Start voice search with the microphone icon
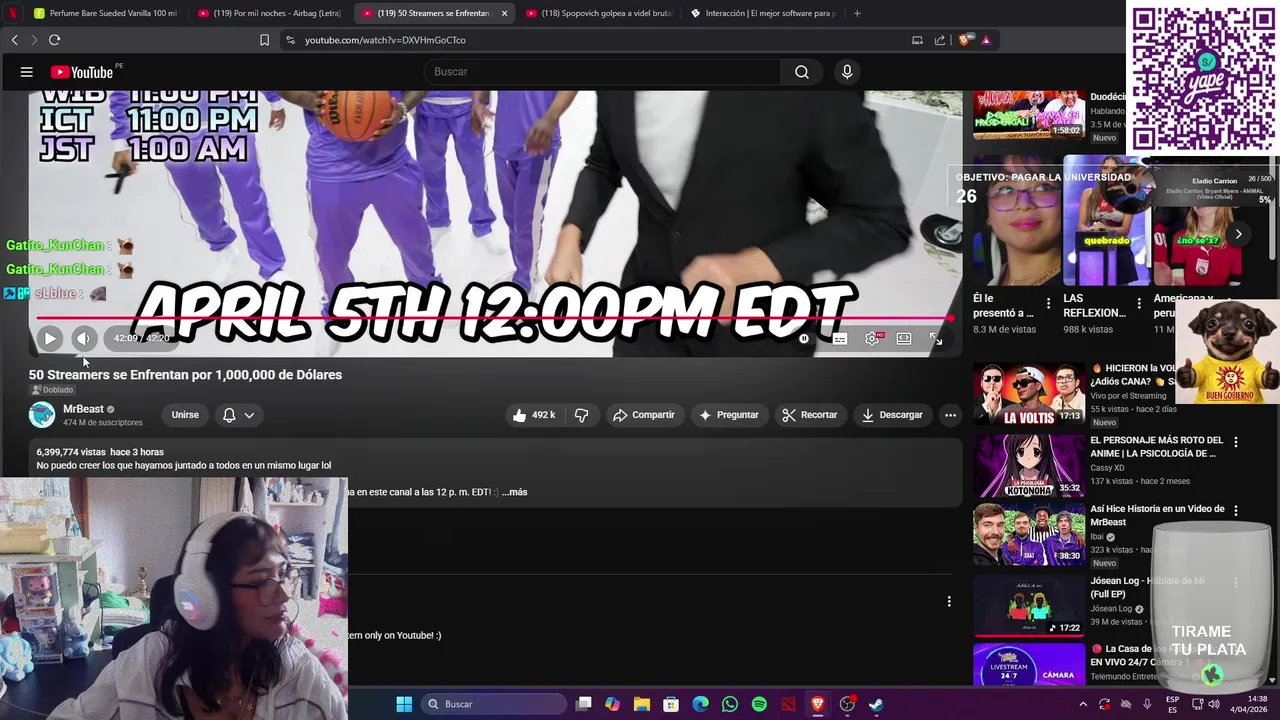The image size is (1280, 720). 847,72
